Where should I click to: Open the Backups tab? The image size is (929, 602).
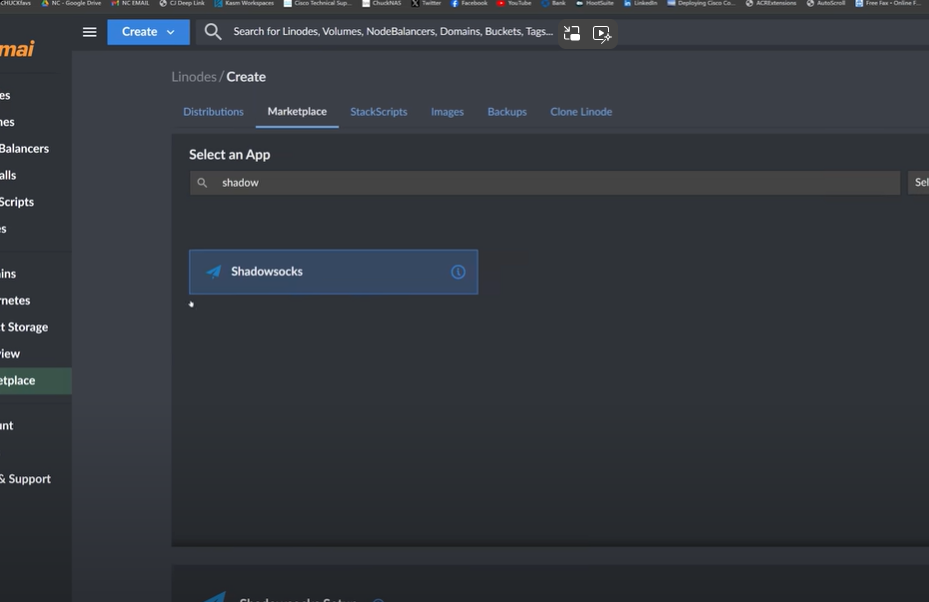(x=507, y=111)
